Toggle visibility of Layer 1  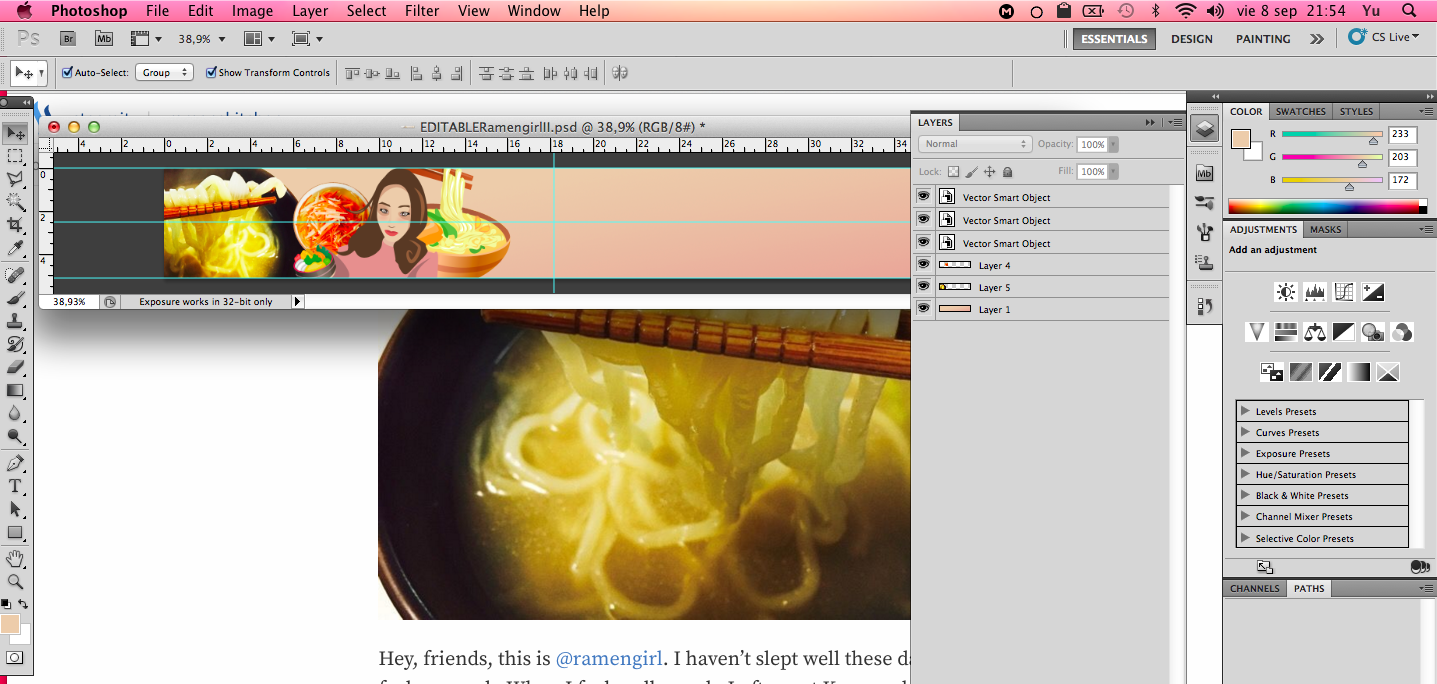(923, 309)
